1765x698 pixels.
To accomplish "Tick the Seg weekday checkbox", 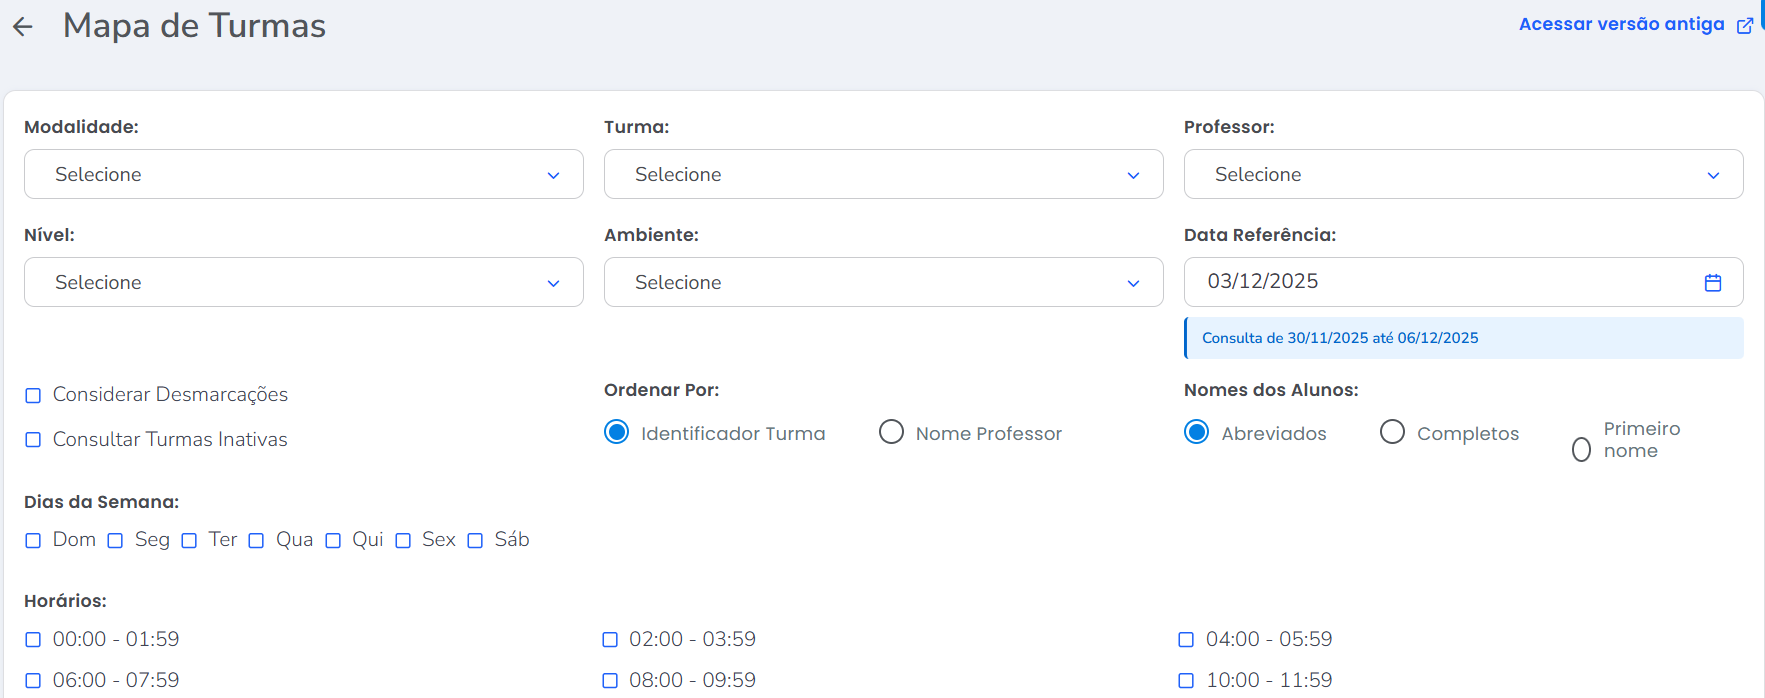I will (x=115, y=541).
